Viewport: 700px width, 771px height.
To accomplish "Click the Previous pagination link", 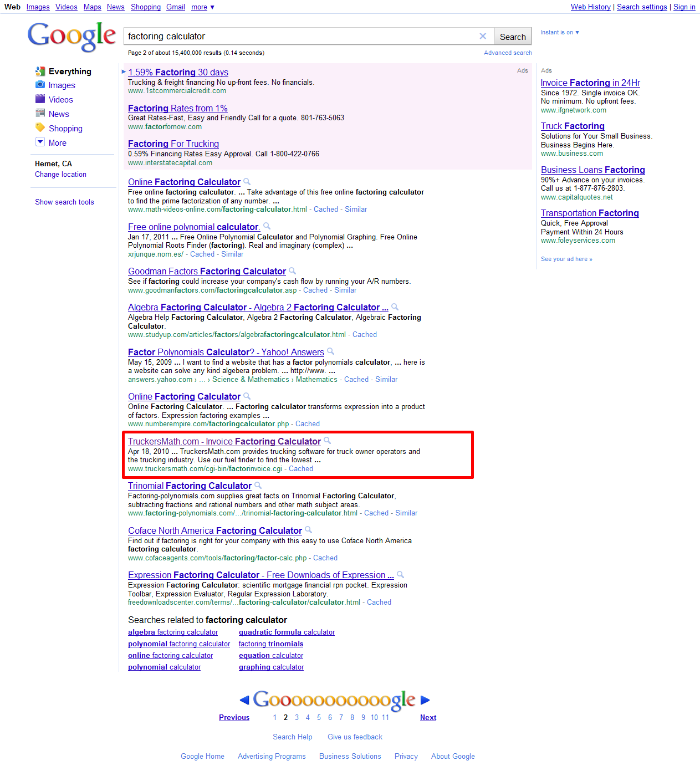I will click(x=234, y=717).
